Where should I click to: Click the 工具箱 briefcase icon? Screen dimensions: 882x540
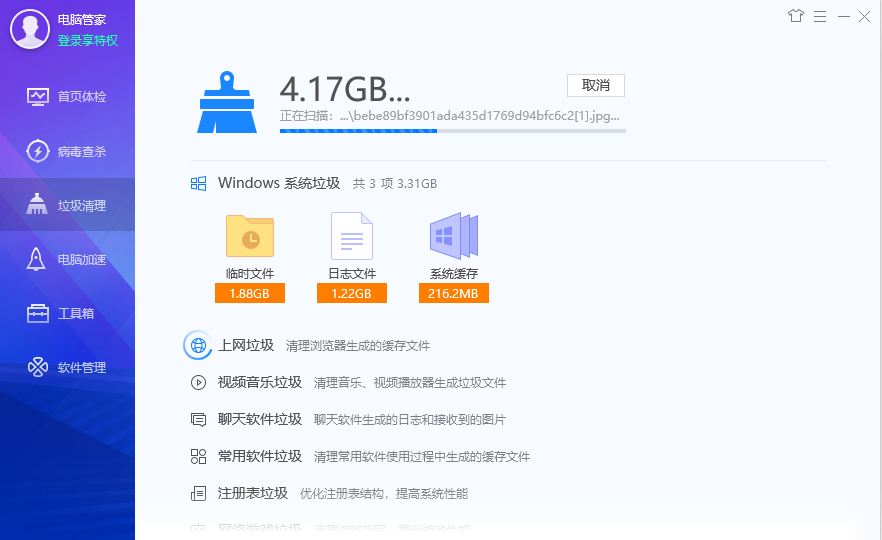pyautogui.click(x=38, y=313)
